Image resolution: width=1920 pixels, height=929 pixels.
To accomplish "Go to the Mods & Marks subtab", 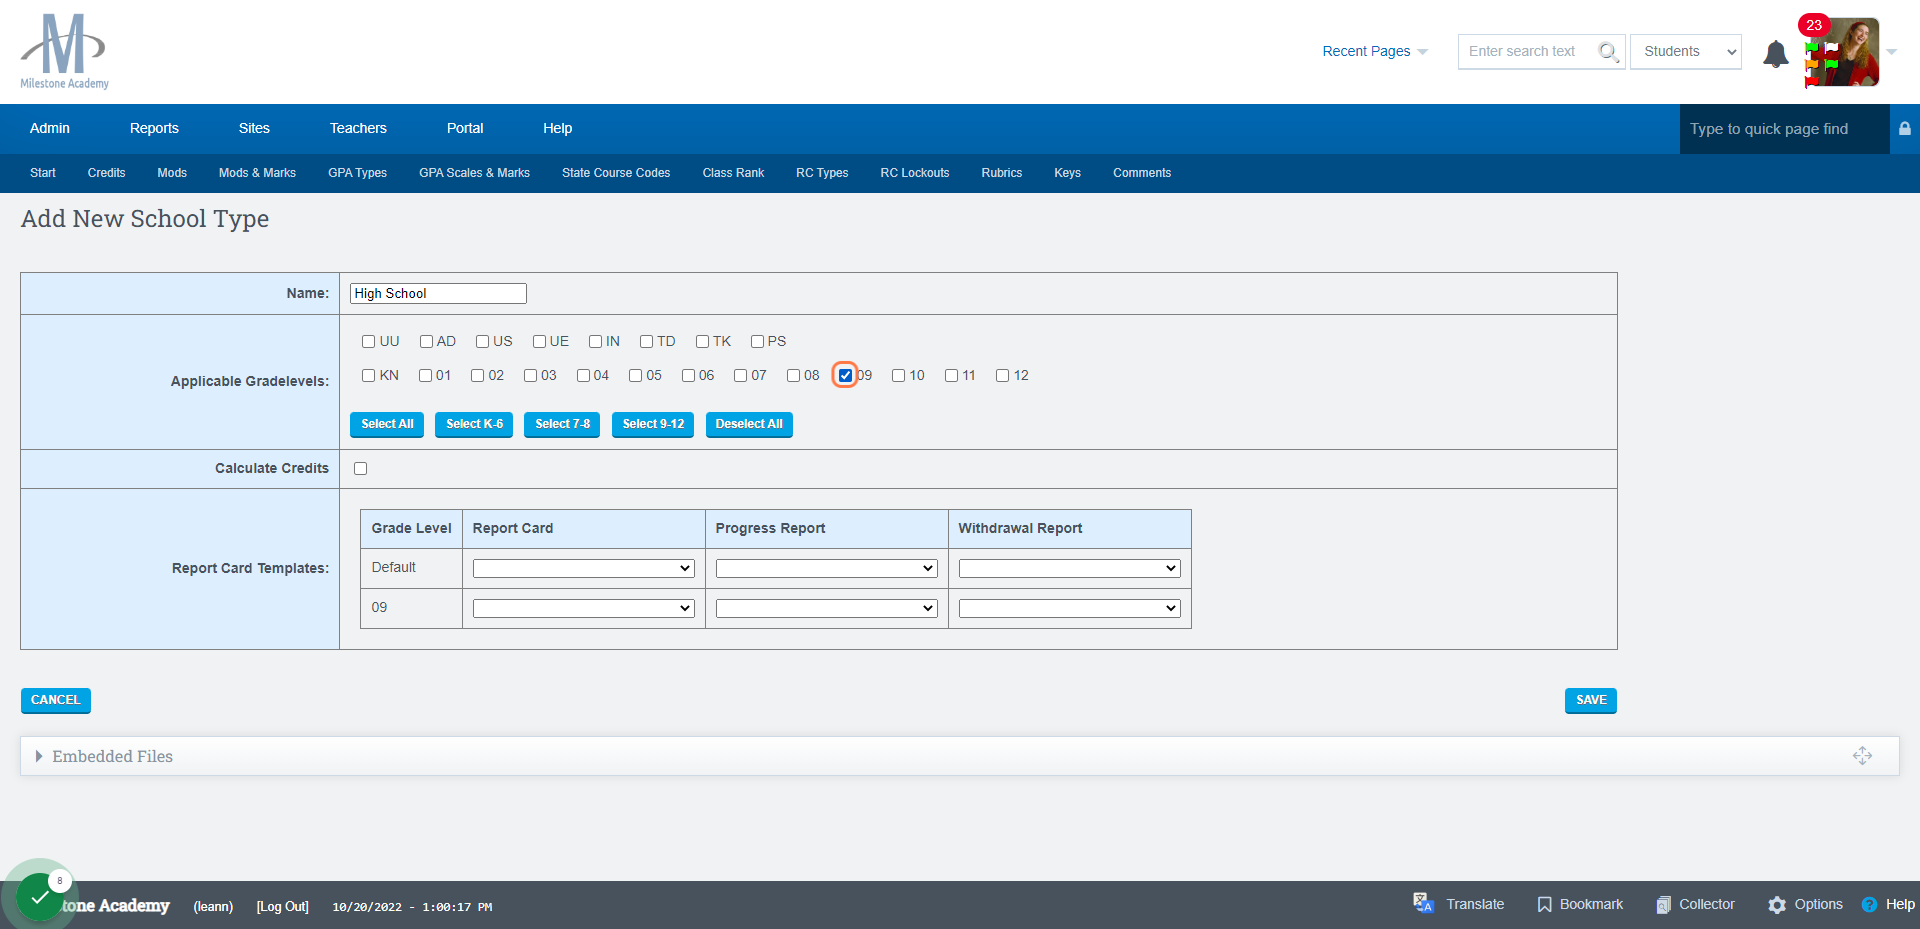I will (257, 173).
